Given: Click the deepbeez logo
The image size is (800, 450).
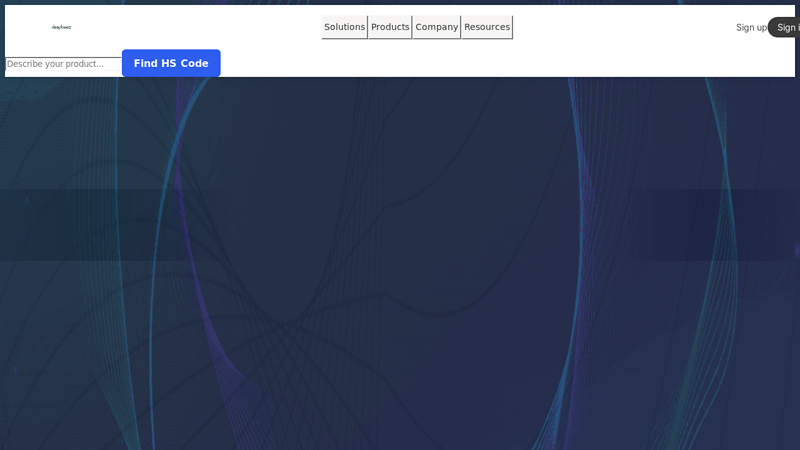Looking at the screenshot, I should coord(61,27).
